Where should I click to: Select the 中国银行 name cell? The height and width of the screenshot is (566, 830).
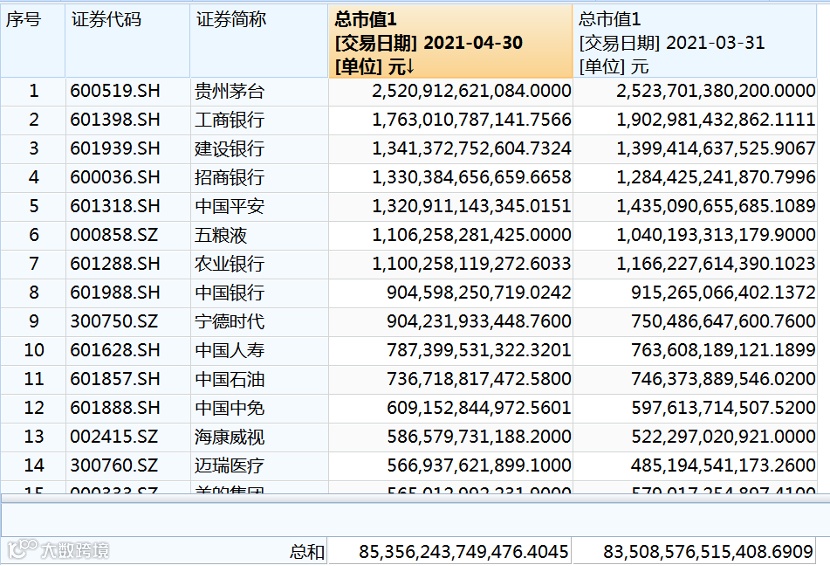click(x=229, y=292)
